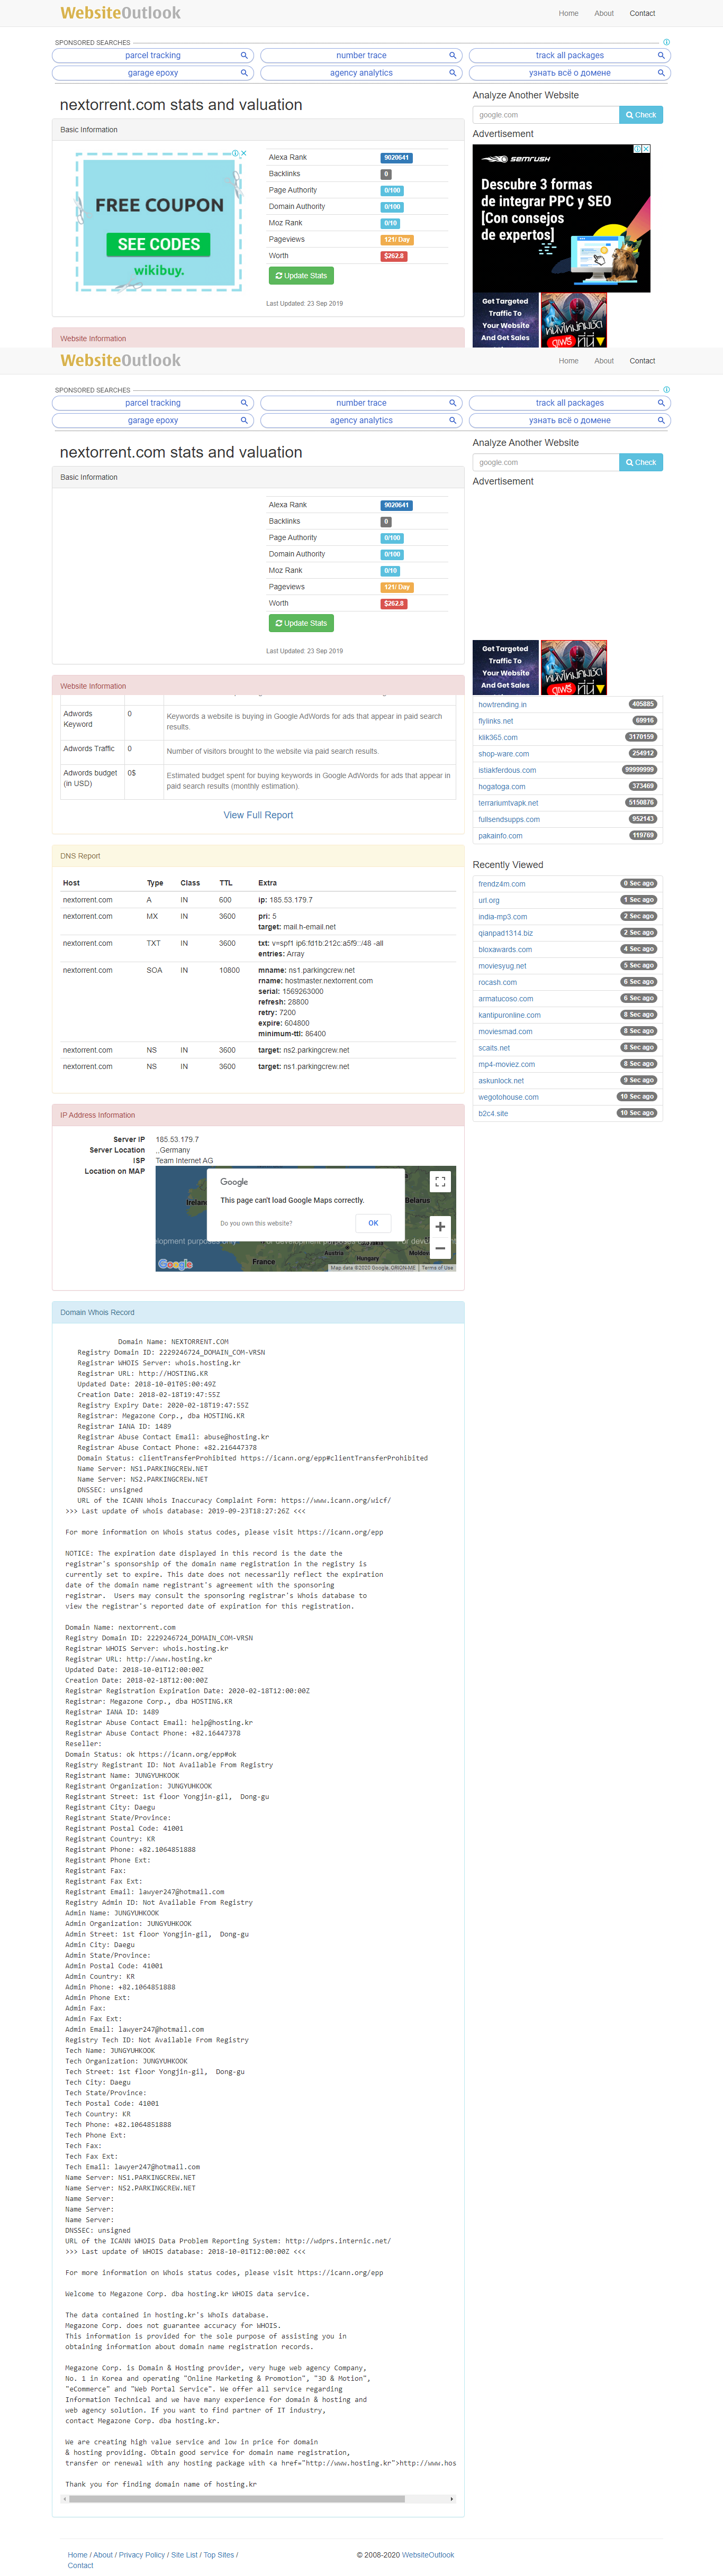Open frendz4m.com under Recently Viewed

(501, 884)
